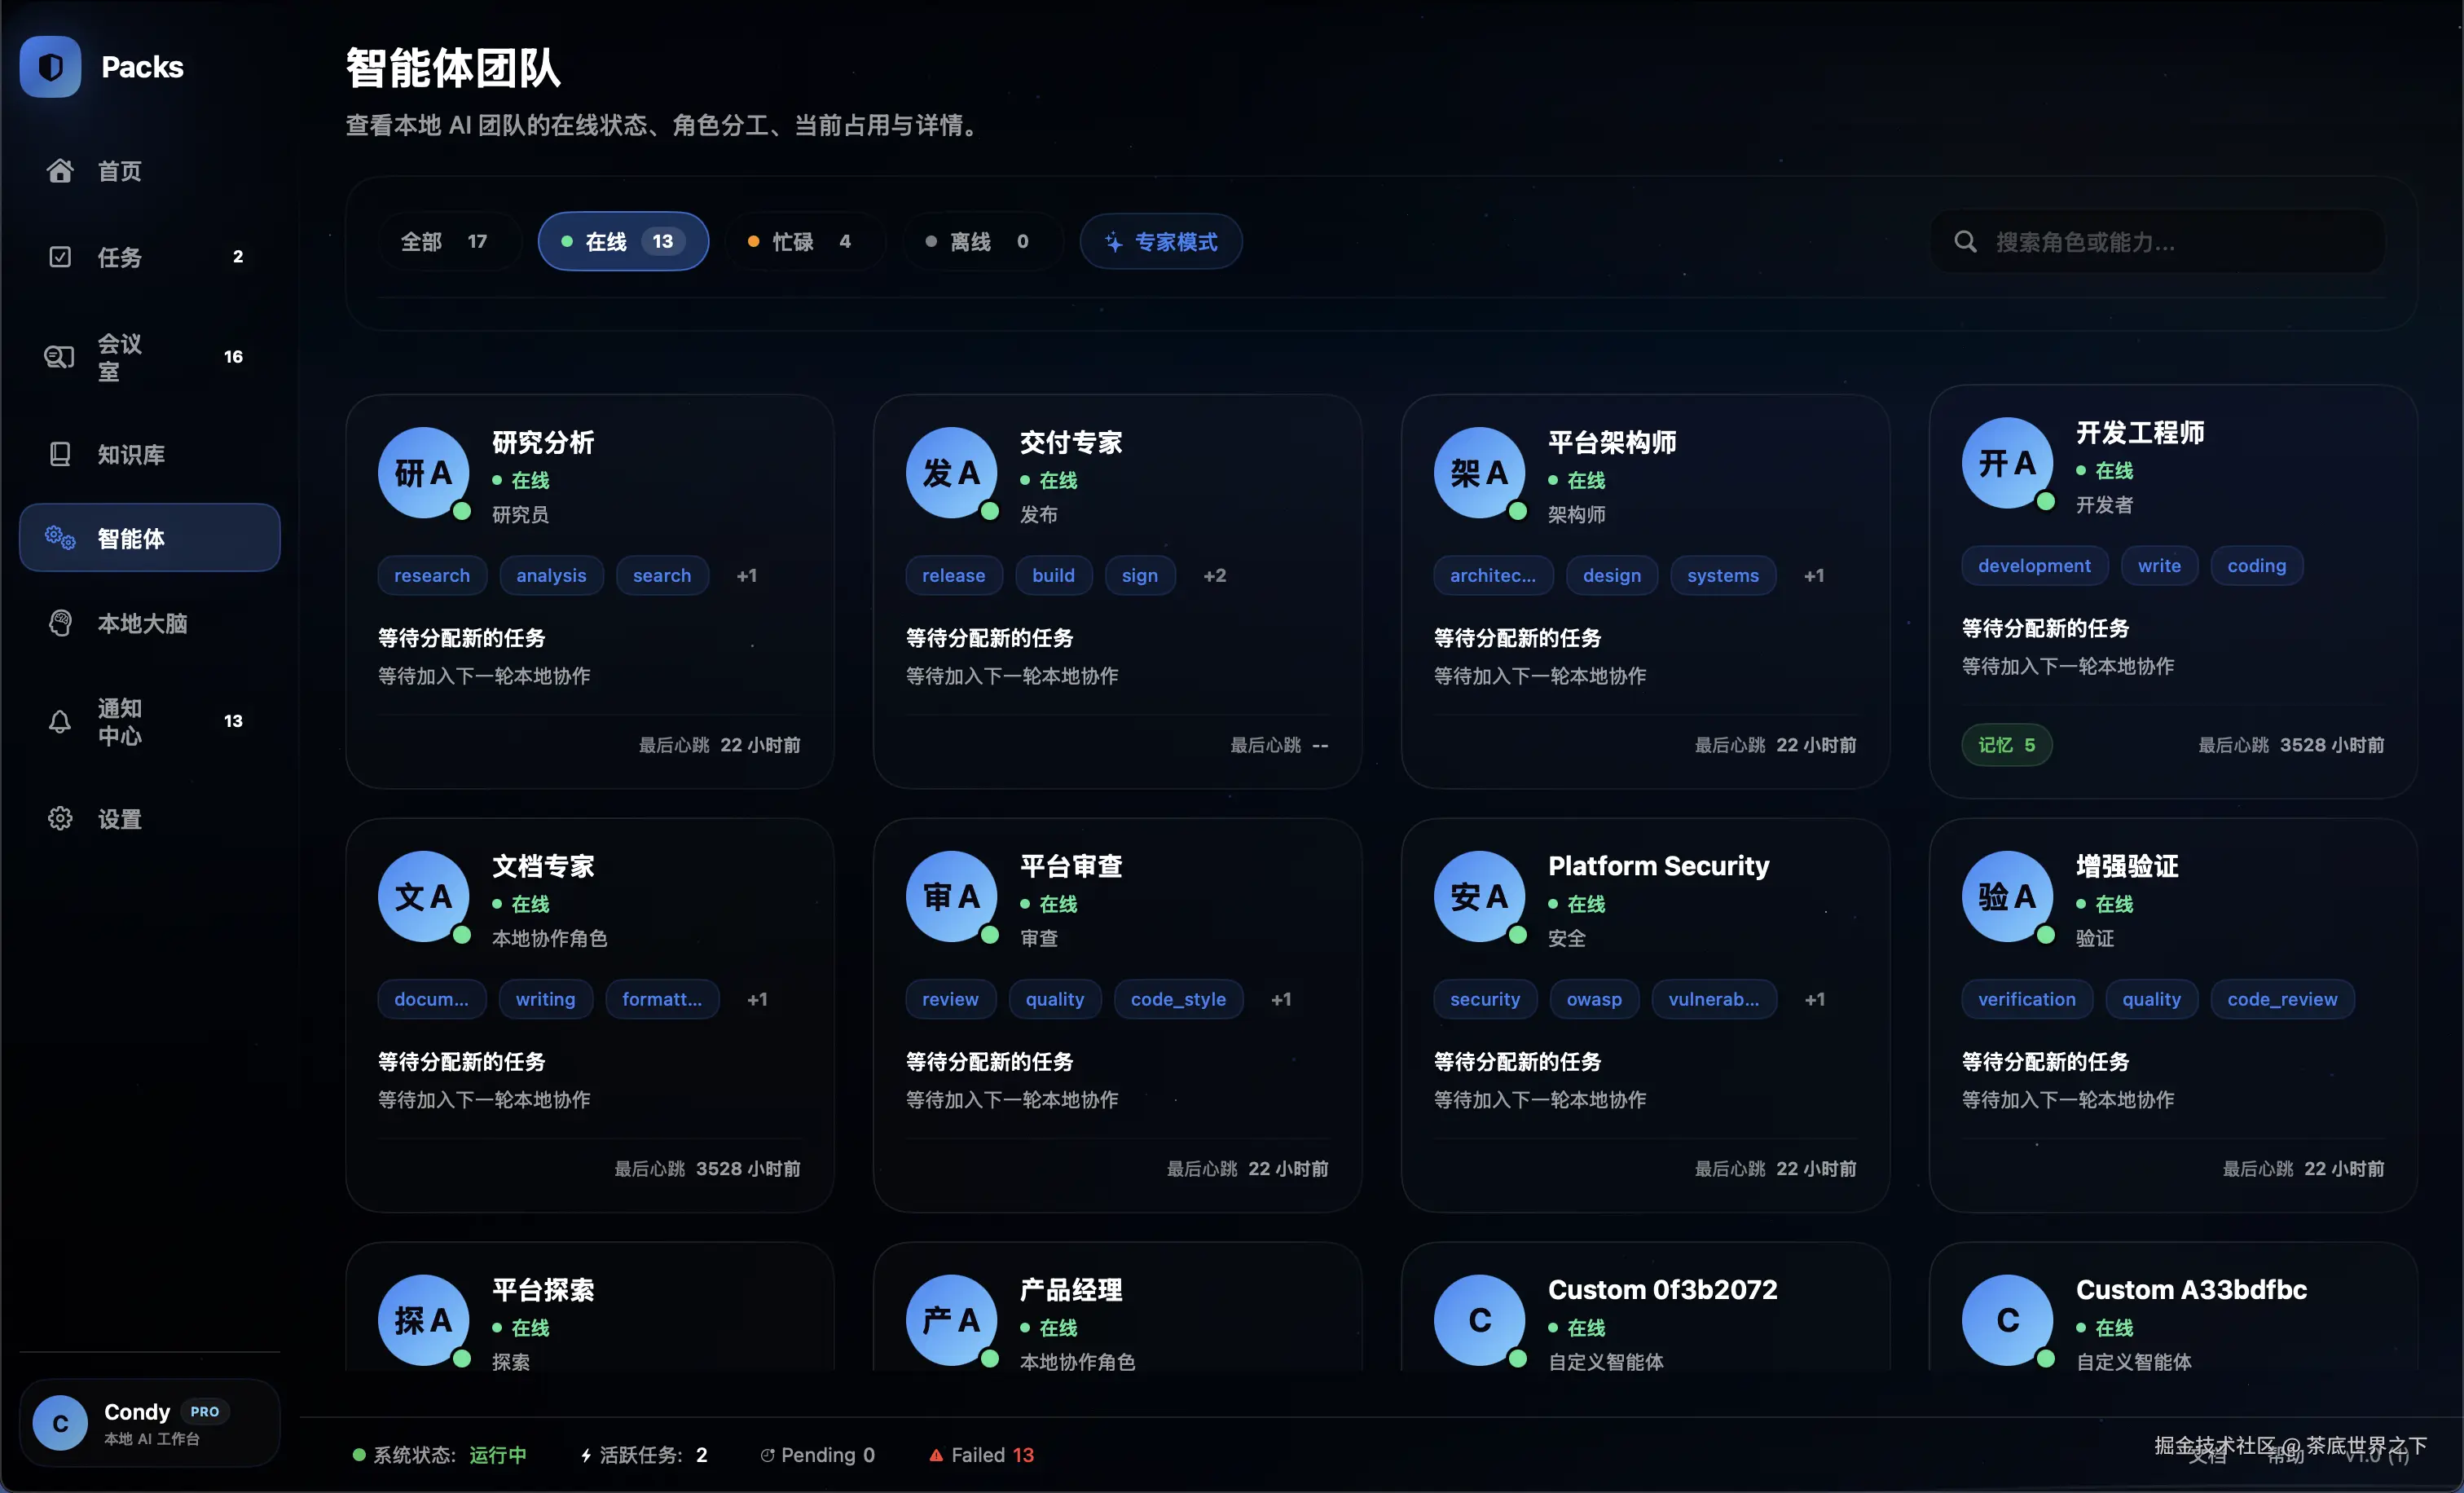Open 本地大脑 in the sidebar
Viewport: 2464px width, 1493px height.
[x=150, y=623]
